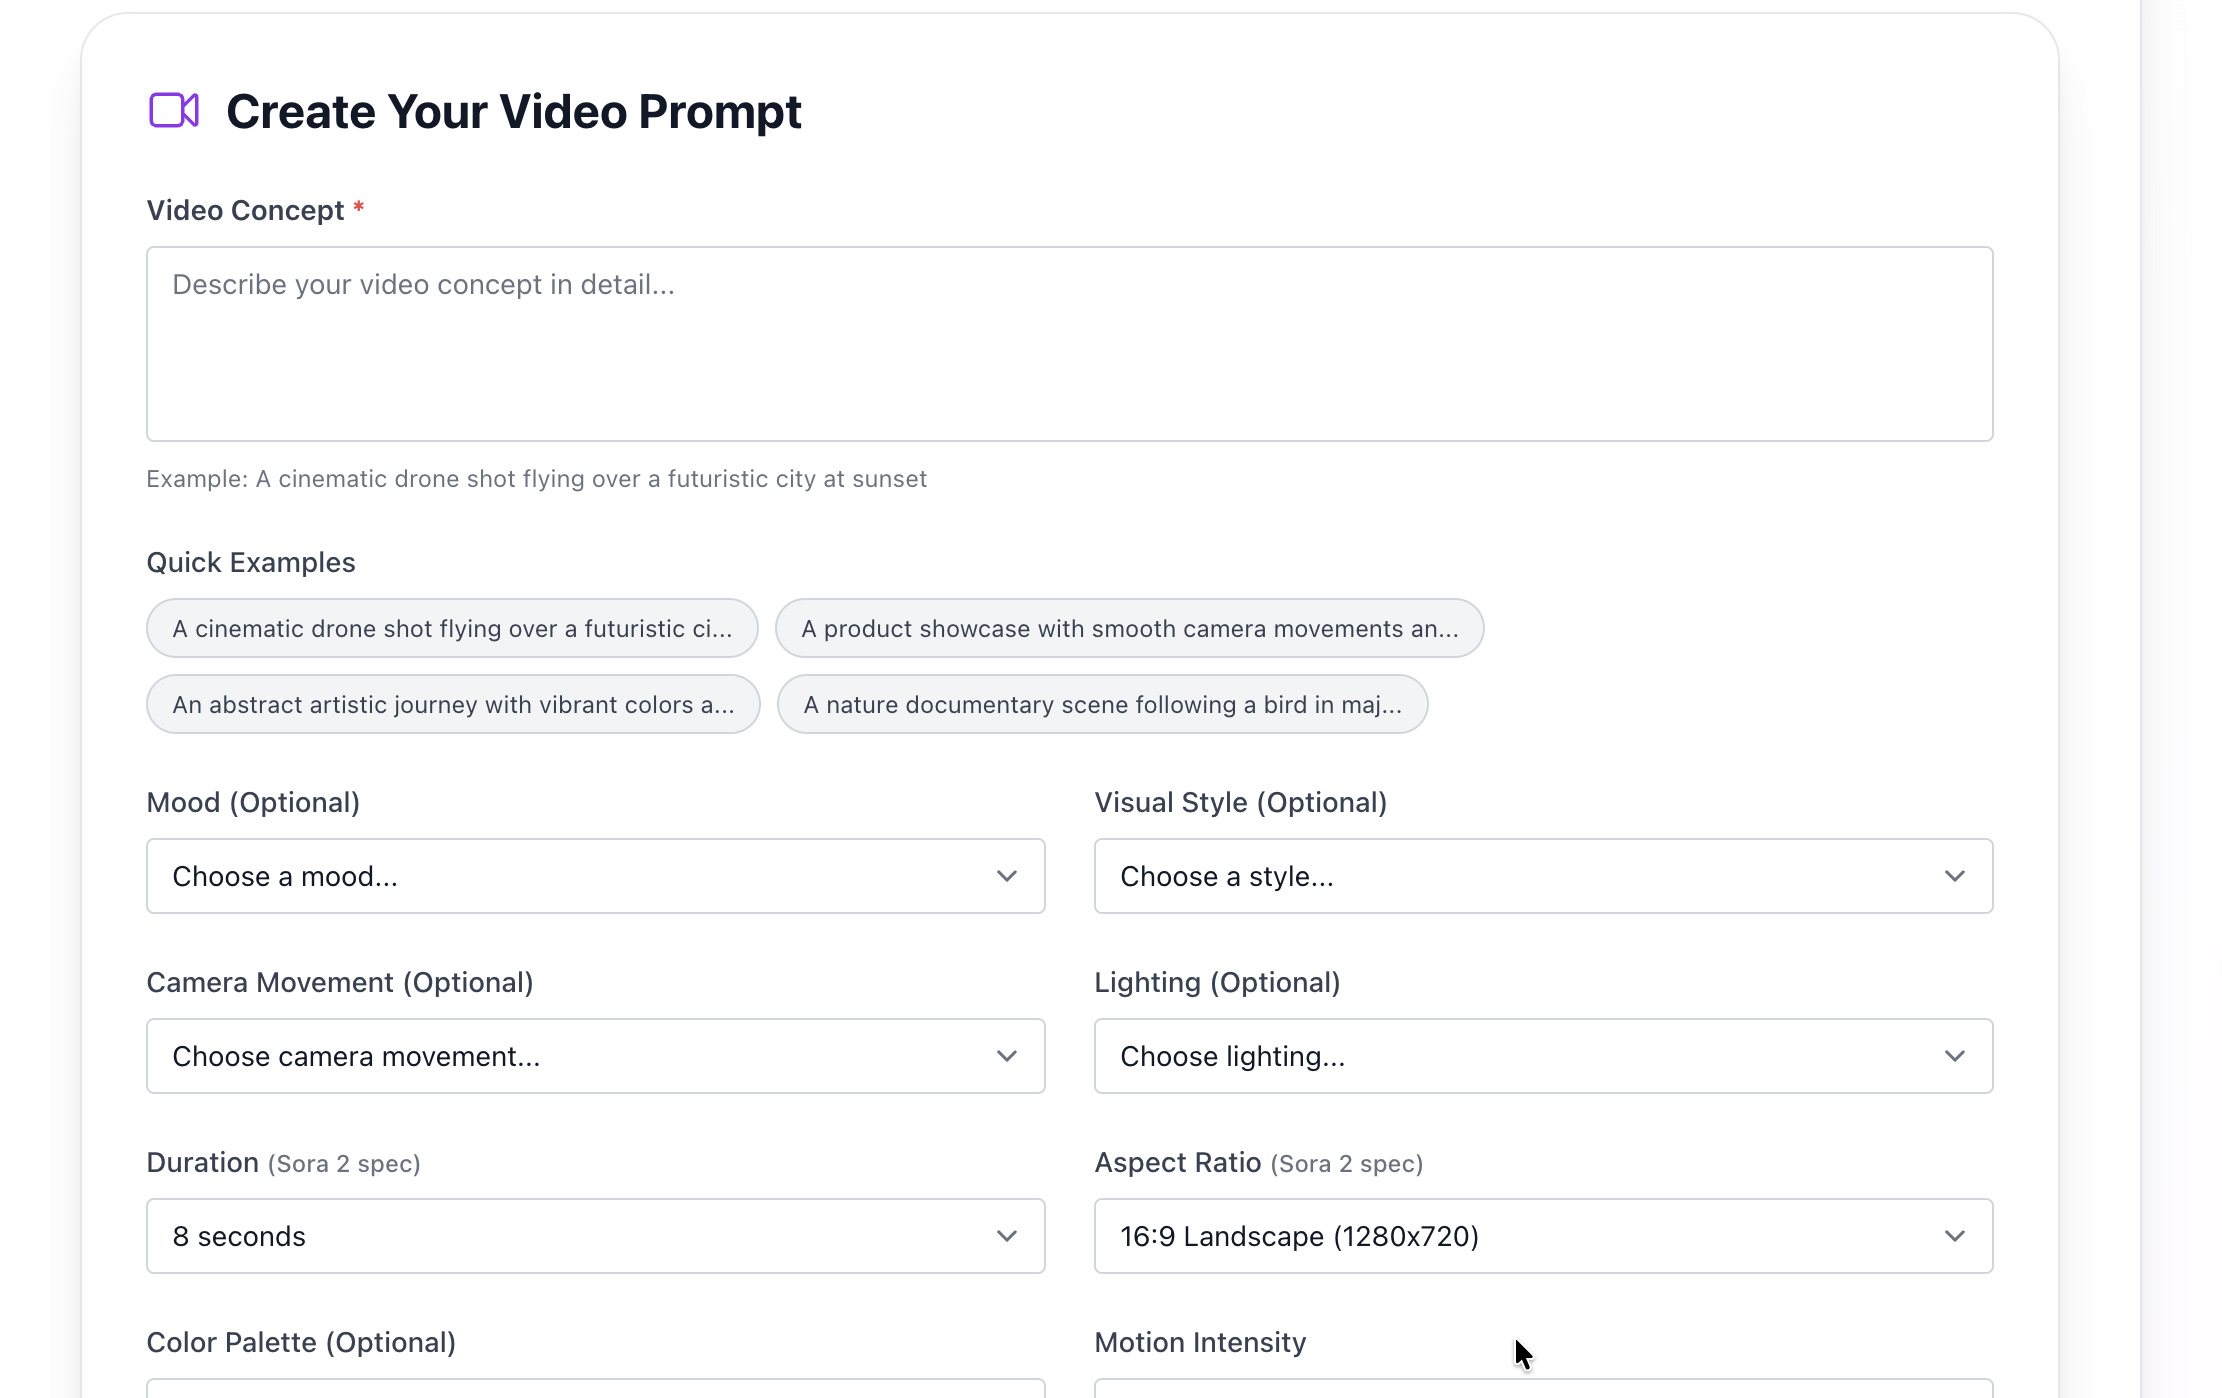Open the Aspect Ratio dropdown

point(1543,1236)
